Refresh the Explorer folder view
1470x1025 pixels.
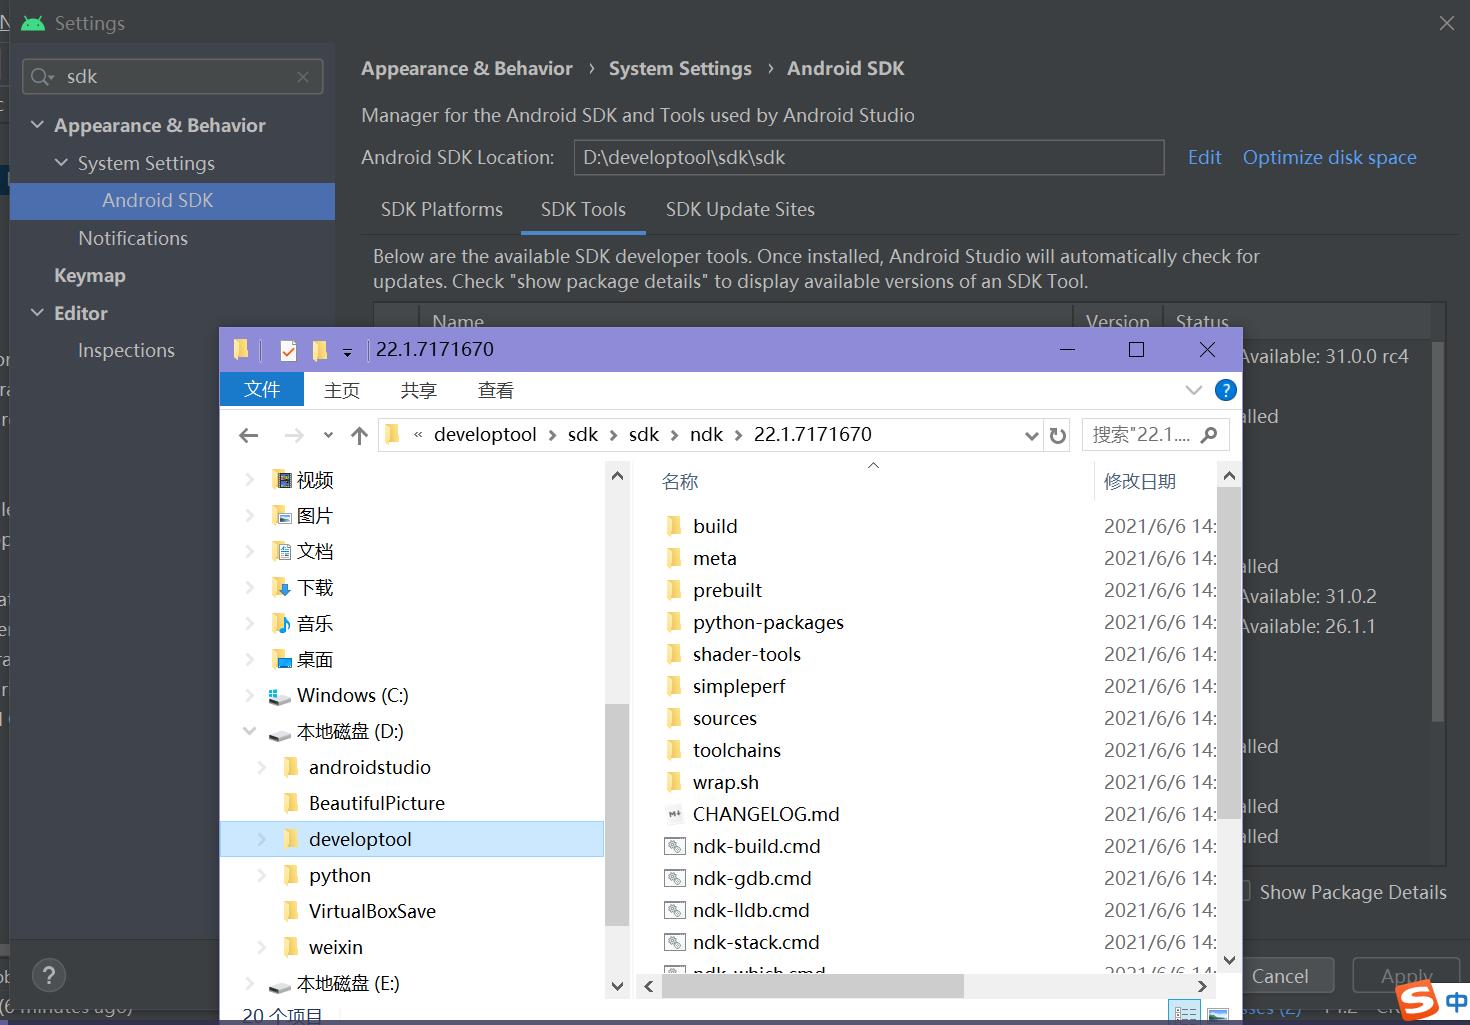(x=1057, y=435)
